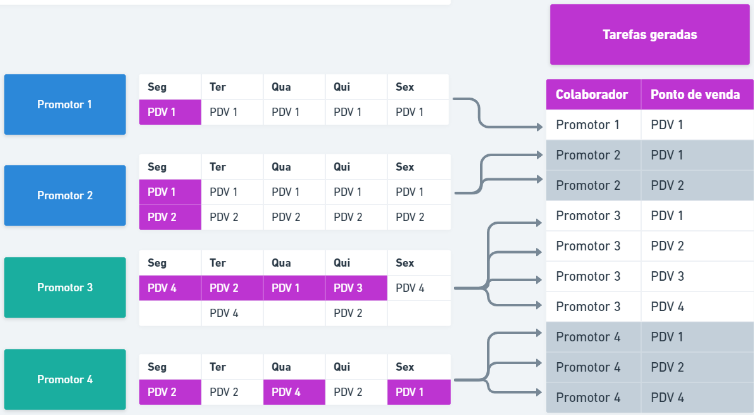The height and width of the screenshot is (415, 754).
Task: Select highlighted PDV 1 Monday cell for Promotor 1
Action: coord(169,112)
